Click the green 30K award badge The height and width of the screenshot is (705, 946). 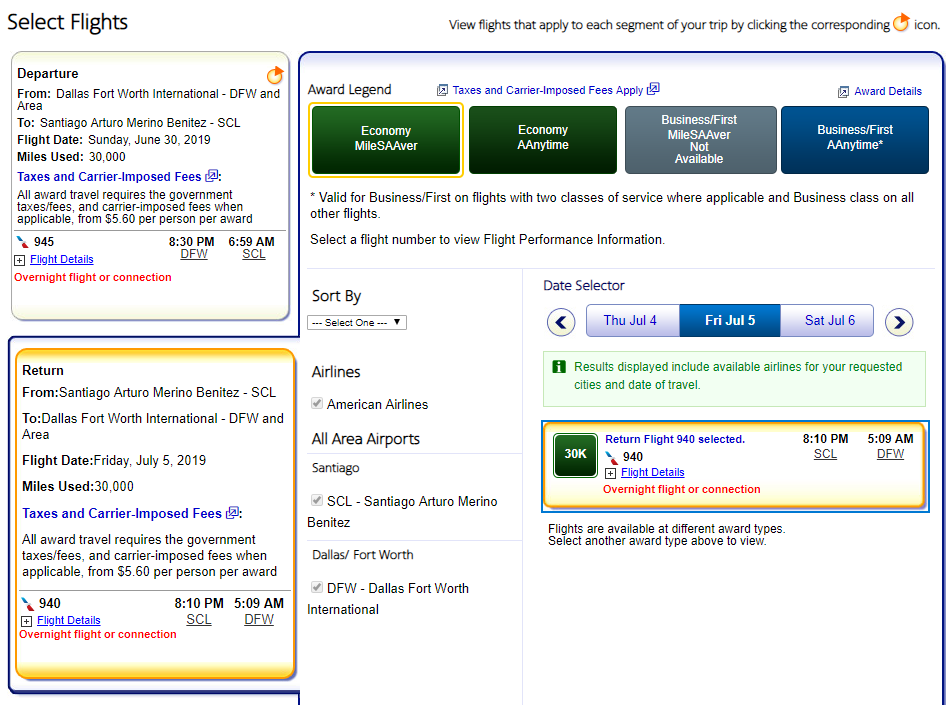click(575, 454)
